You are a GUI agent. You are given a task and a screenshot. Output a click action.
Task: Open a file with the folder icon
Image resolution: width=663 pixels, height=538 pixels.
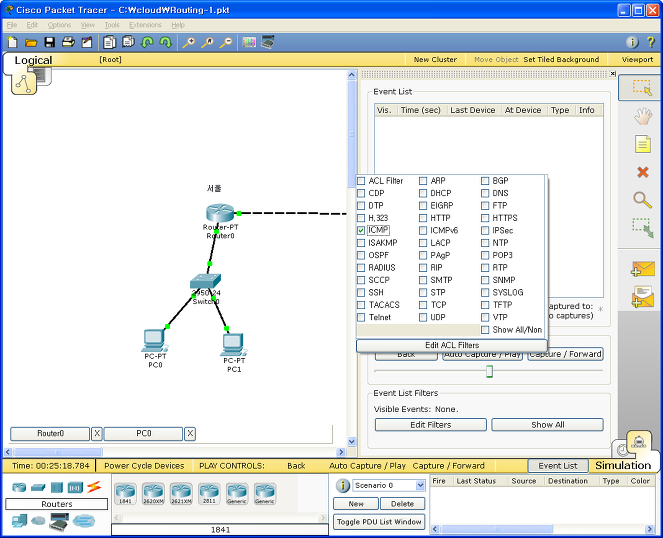tap(31, 42)
